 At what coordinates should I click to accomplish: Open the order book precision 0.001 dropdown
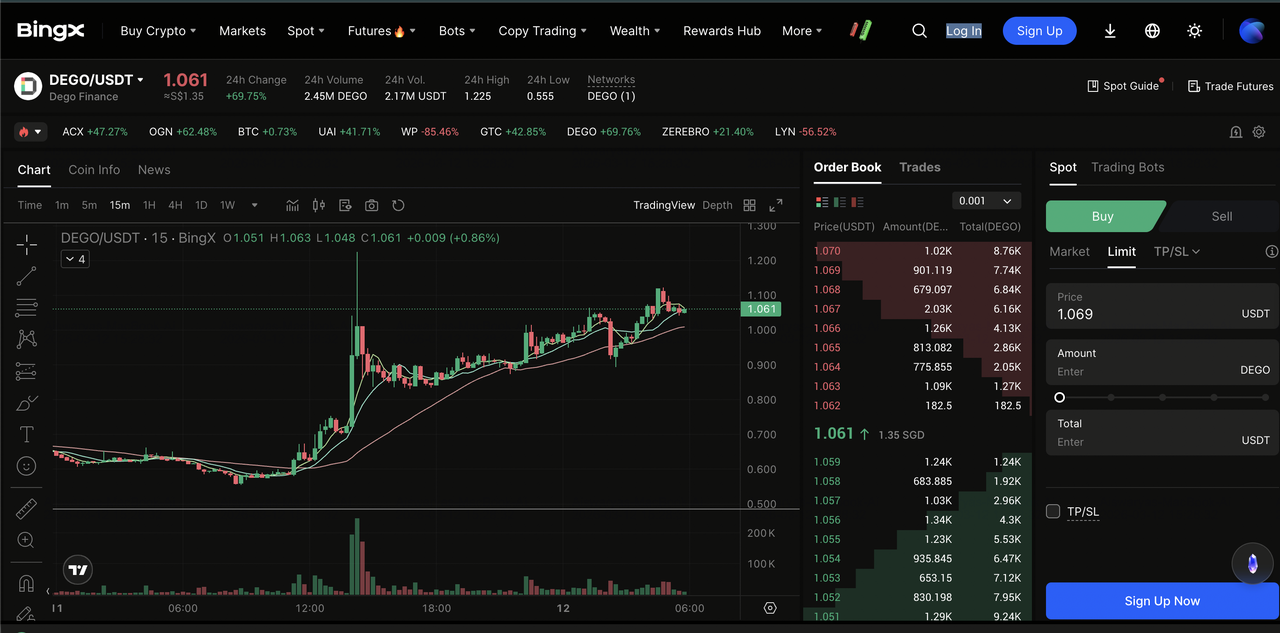pos(985,201)
